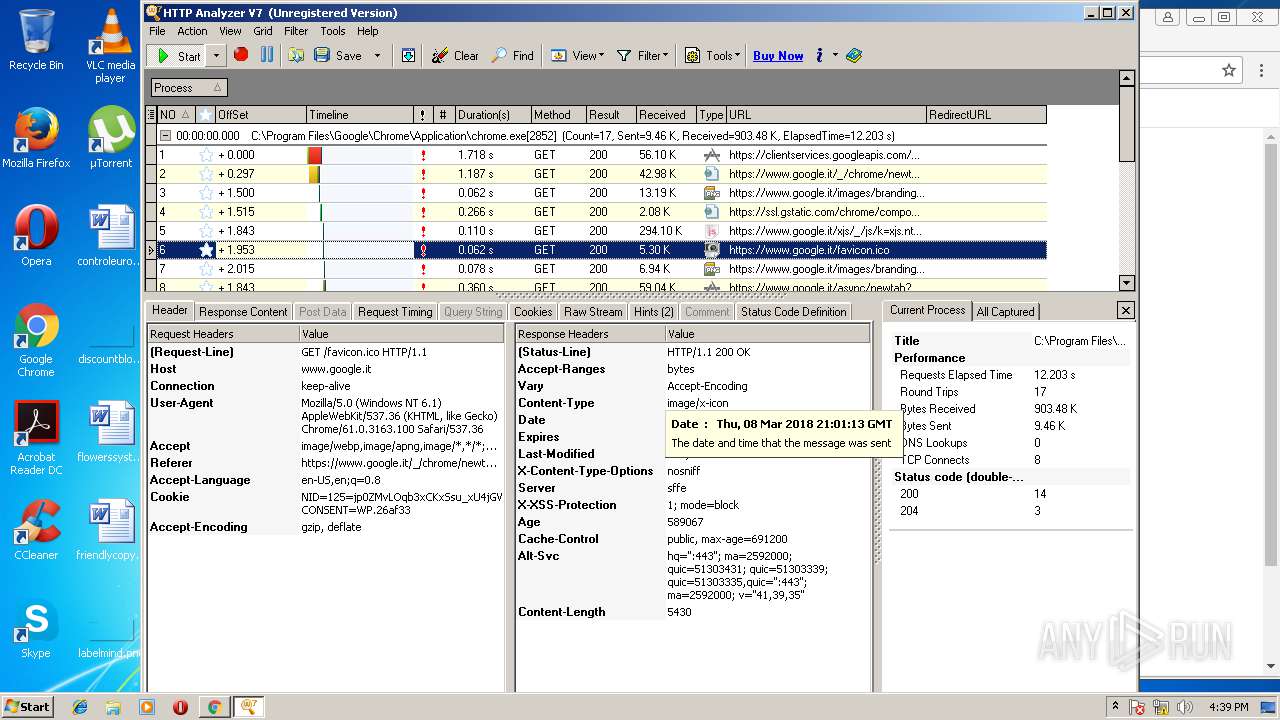The image size is (1280, 720).
Task: Open the Tools dropdown in toolbar
Action: [x=712, y=56]
